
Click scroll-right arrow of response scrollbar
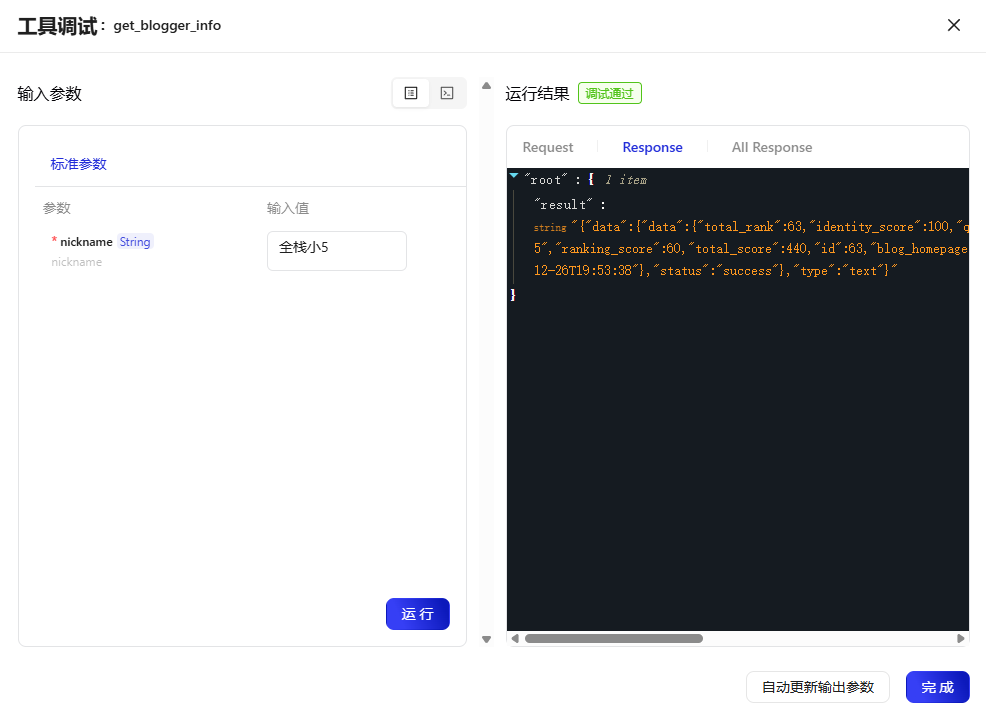tap(960, 638)
